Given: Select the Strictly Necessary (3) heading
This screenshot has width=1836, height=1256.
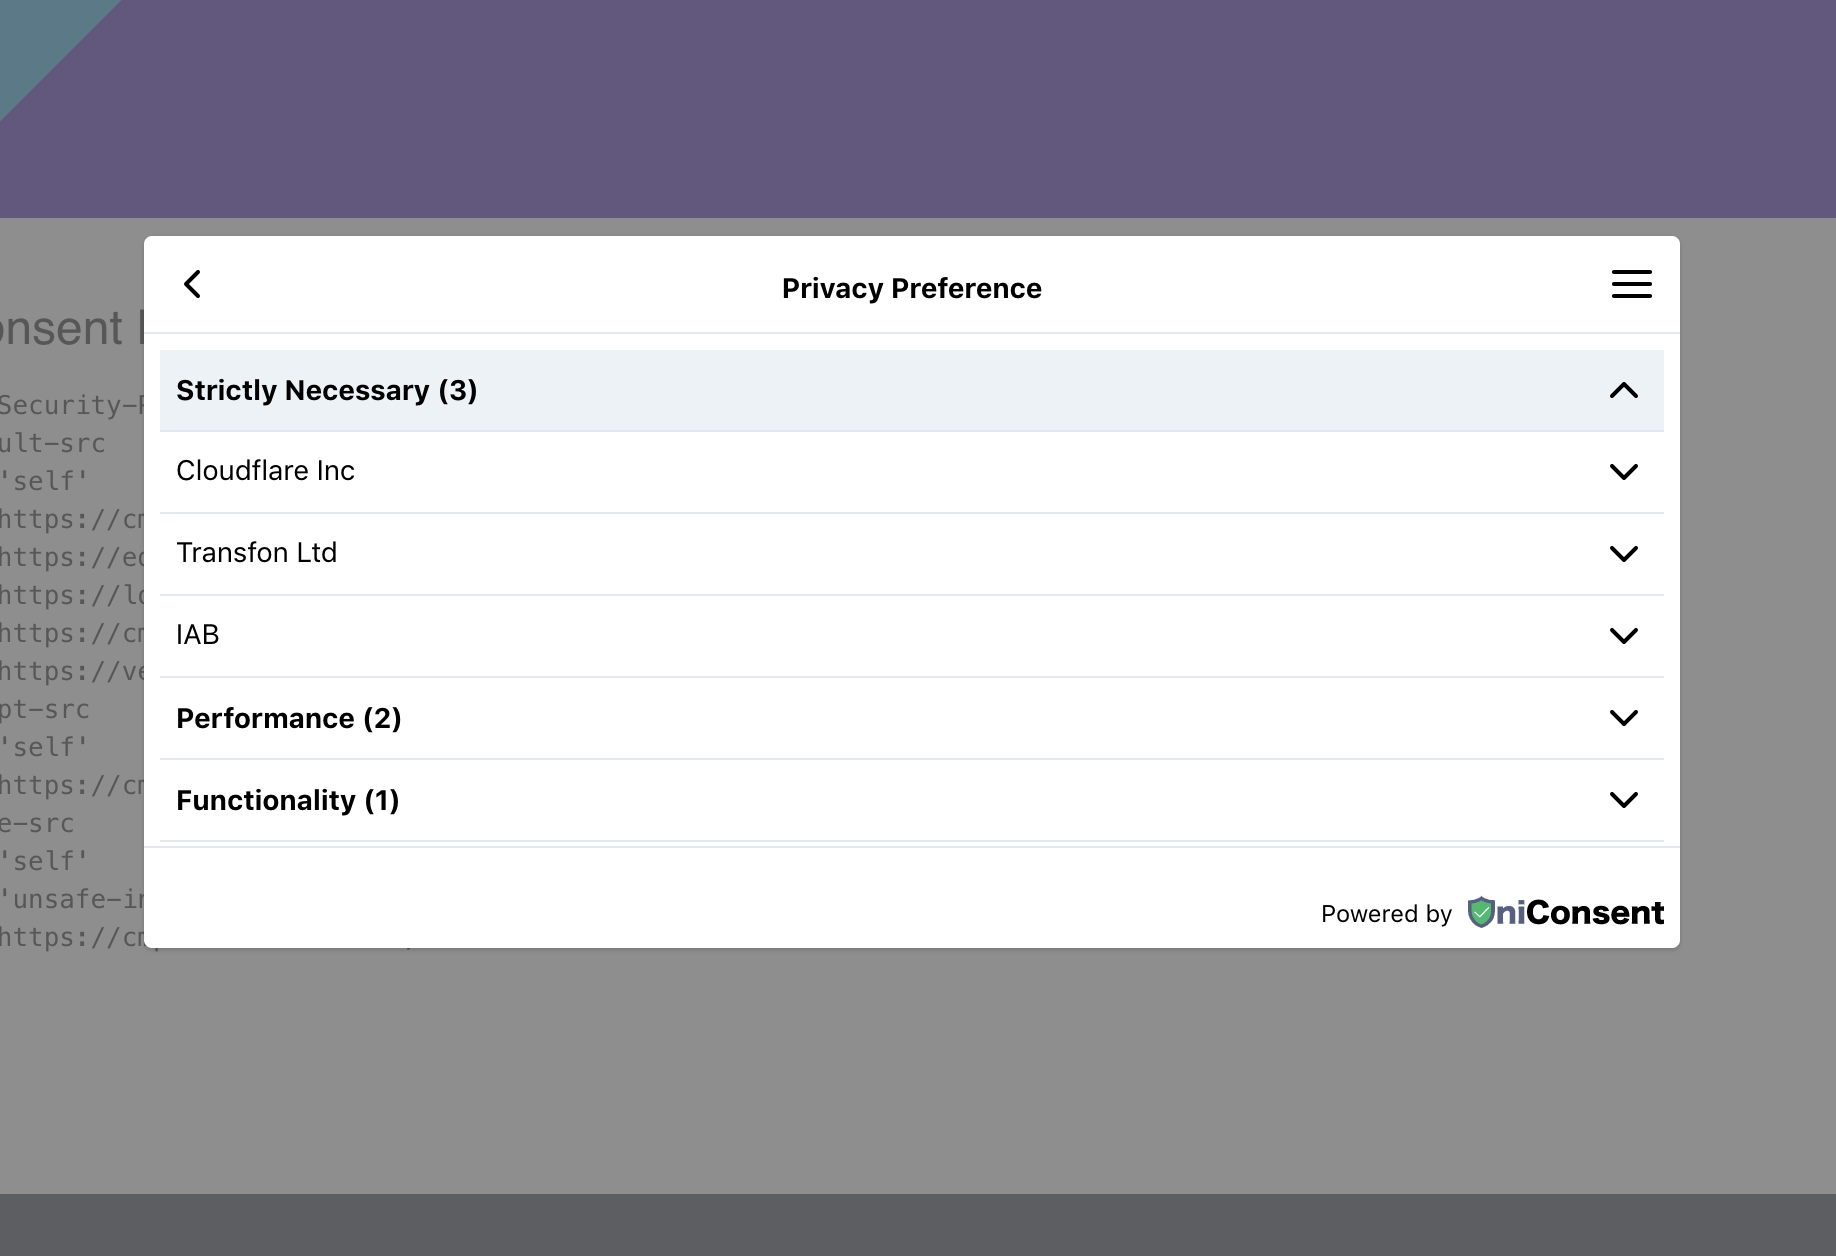Looking at the screenshot, I should [x=326, y=391].
